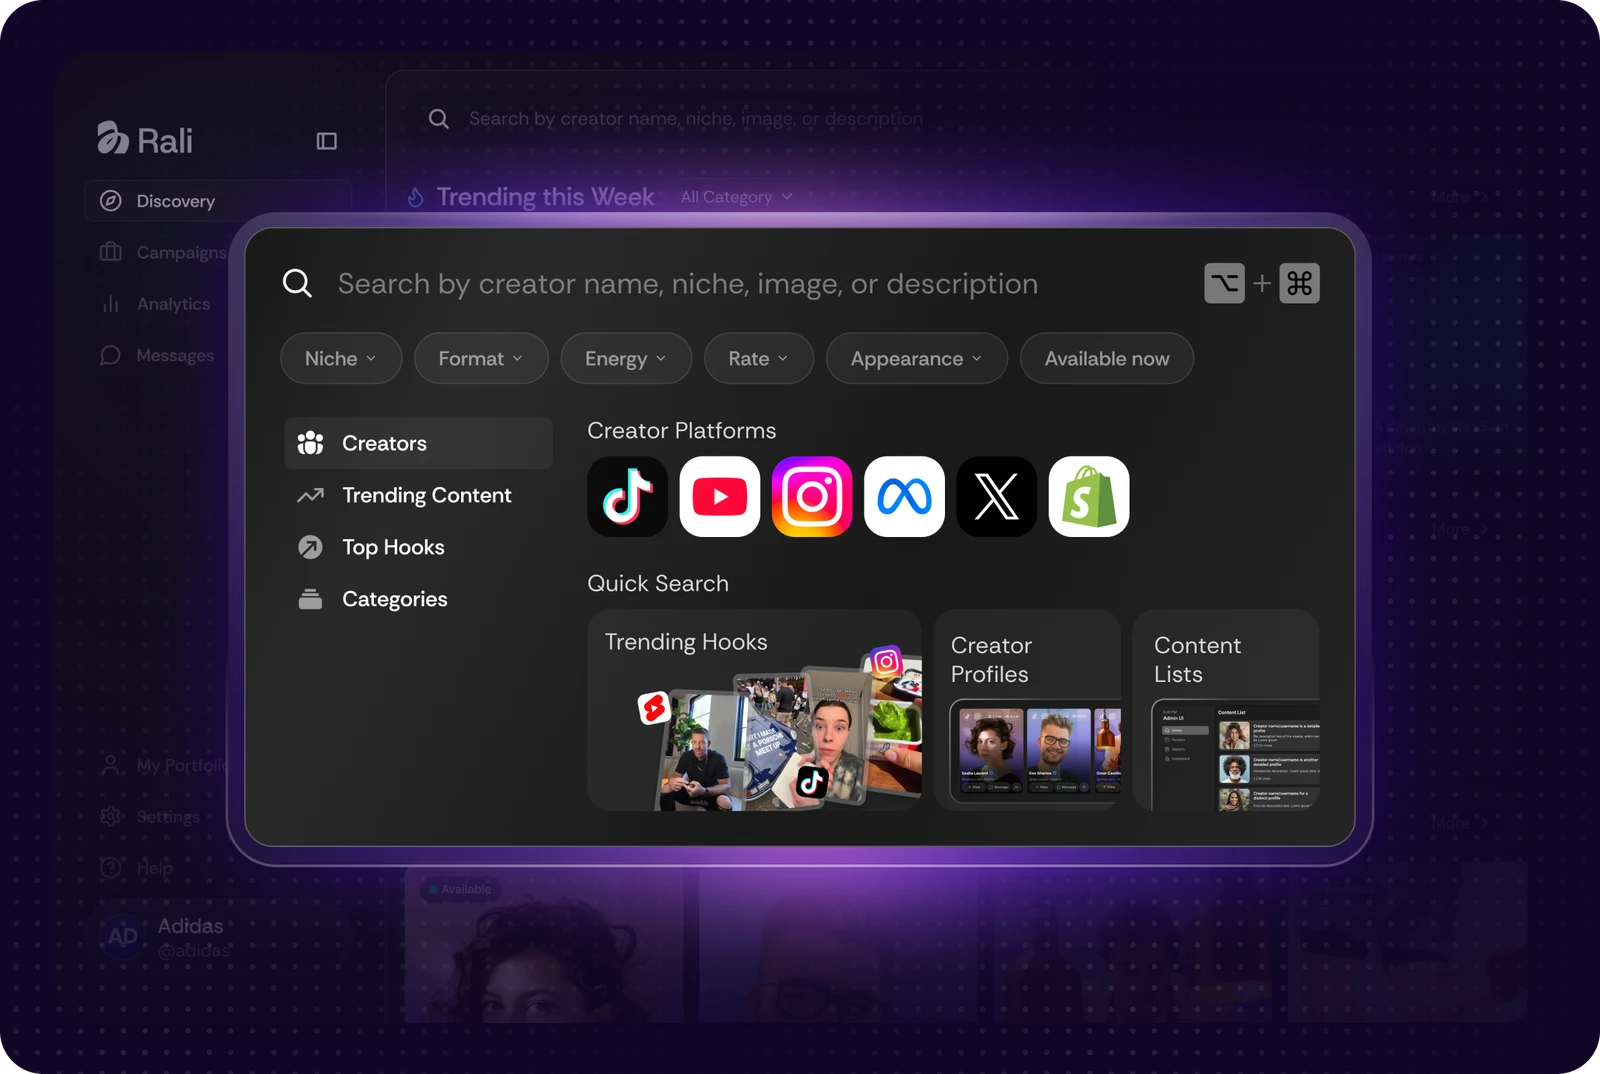Click Creators group icon
Screen dimensions: 1600x1074
coord(311,443)
